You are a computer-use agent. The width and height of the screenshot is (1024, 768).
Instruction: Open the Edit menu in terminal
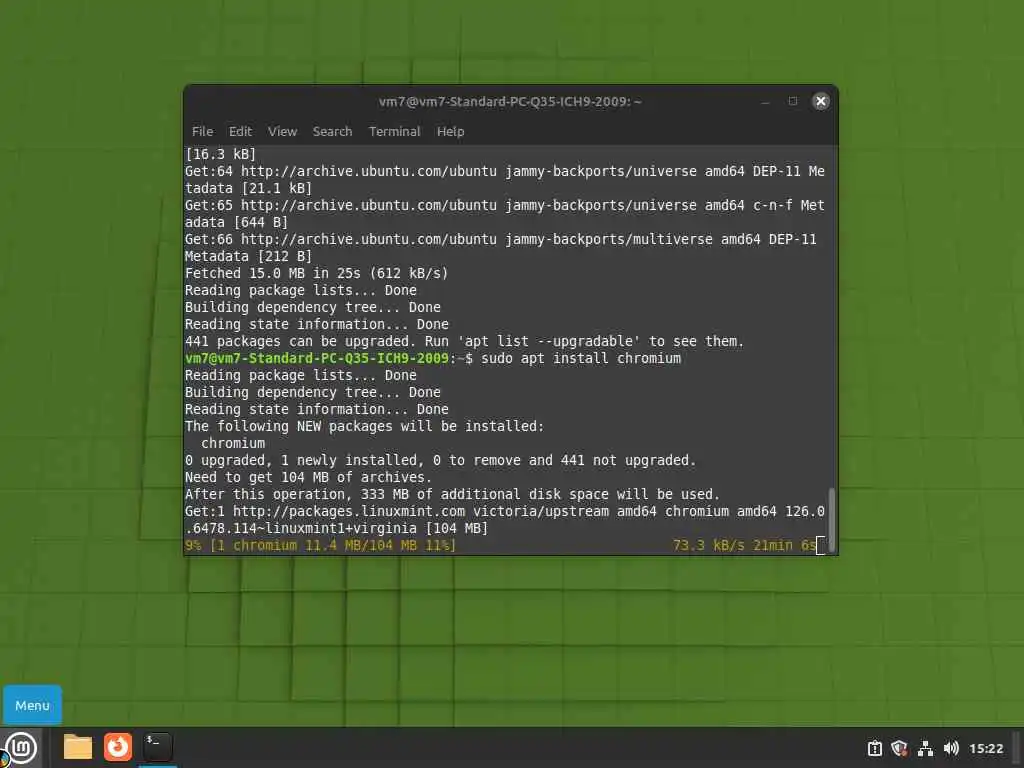(240, 131)
